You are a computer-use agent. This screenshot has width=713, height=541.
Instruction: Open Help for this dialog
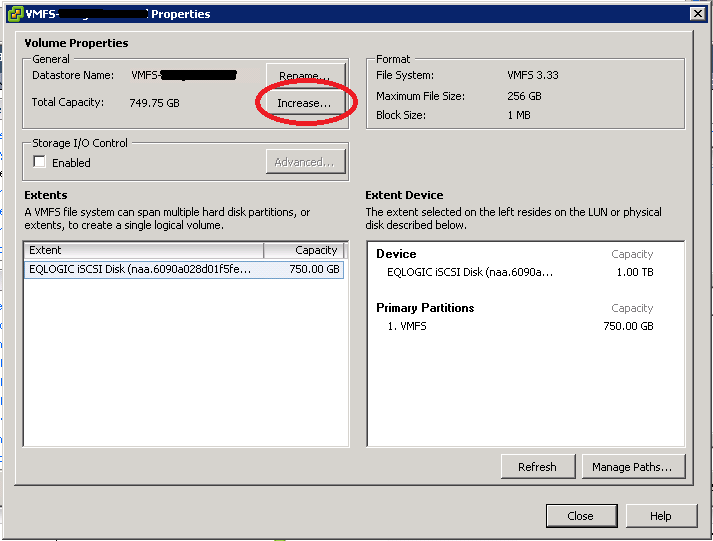coord(660,516)
